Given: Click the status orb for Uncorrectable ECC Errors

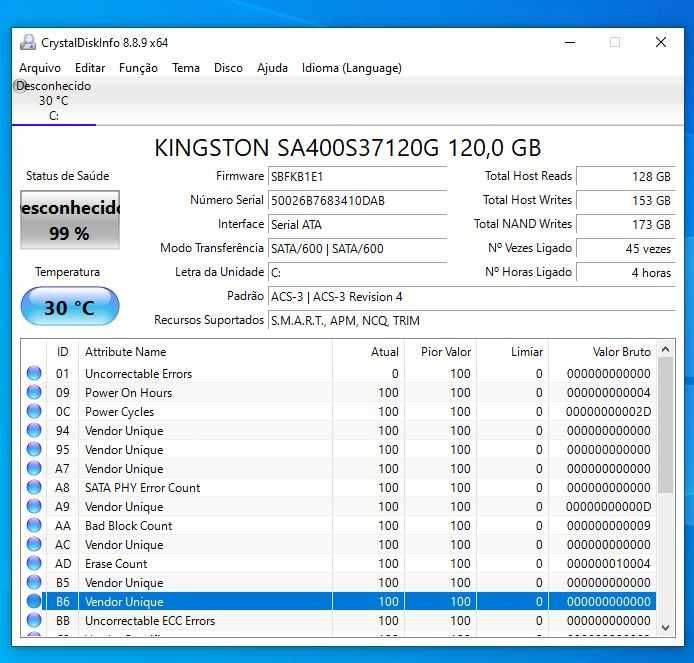Looking at the screenshot, I should (x=34, y=621).
